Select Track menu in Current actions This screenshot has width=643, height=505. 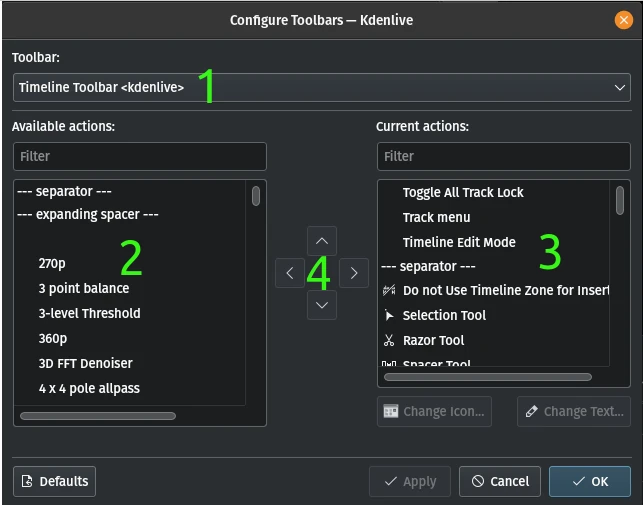point(436,217)
